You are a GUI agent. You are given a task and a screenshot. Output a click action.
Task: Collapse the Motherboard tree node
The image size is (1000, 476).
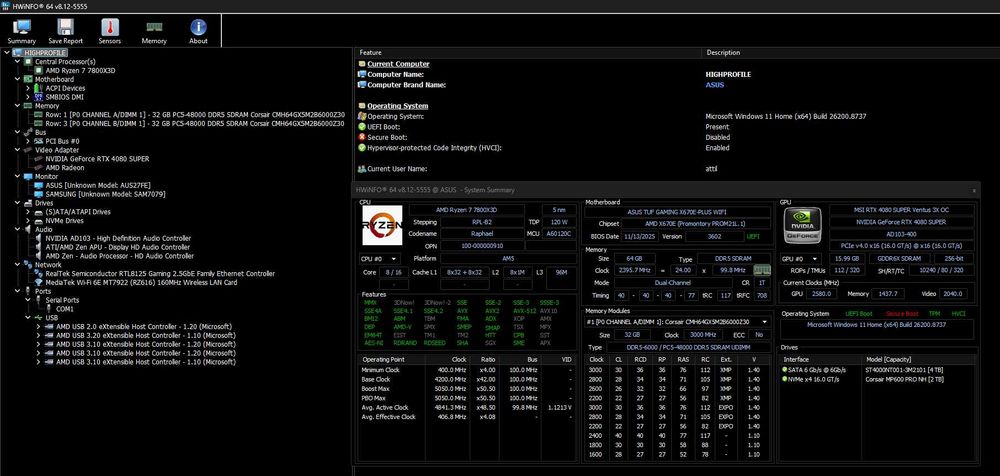coord(18,79)
